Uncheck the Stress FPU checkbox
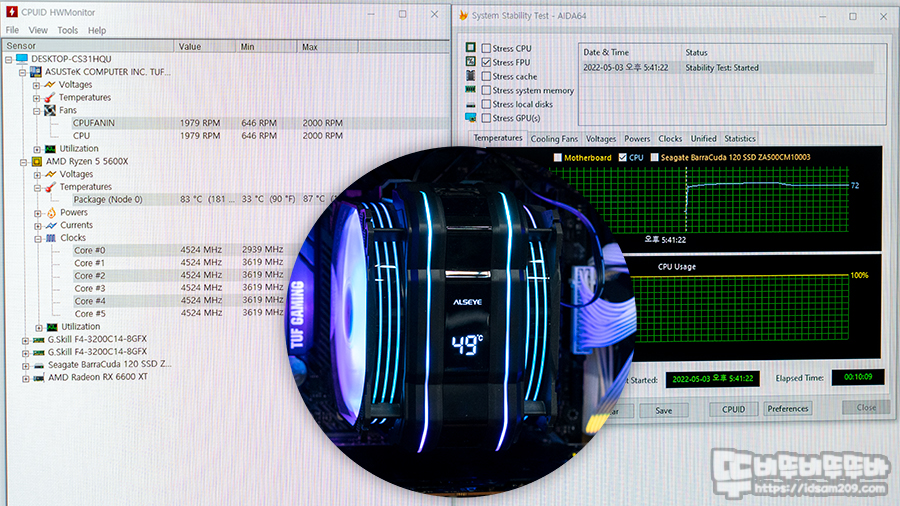This screenshot has width=900, height=506. pyautogui.click(x=486, y=62)
